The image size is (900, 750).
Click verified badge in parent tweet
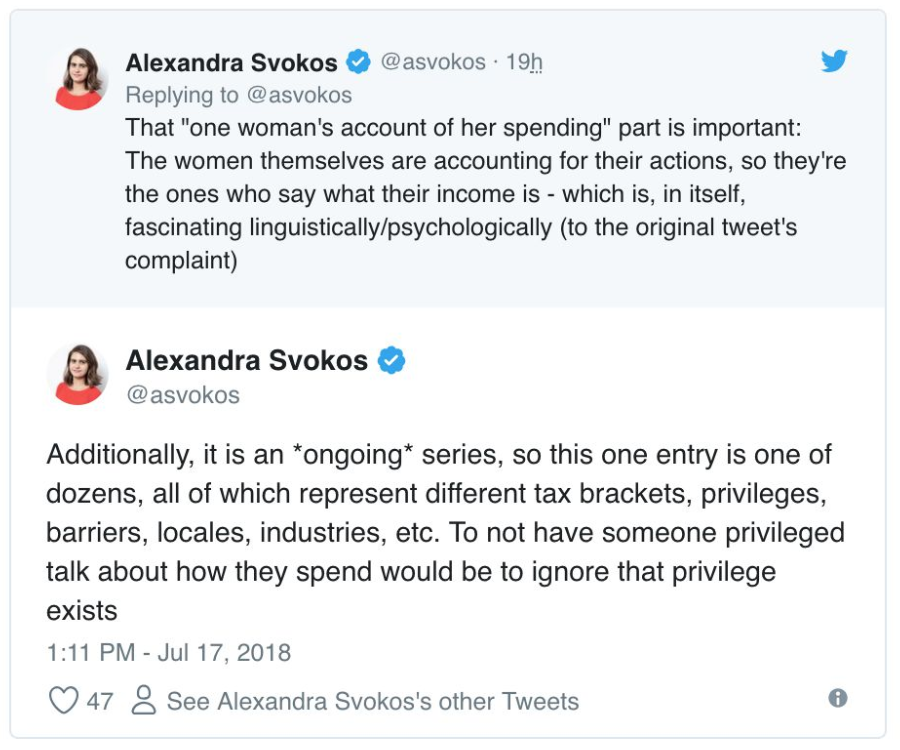point(358,62)
